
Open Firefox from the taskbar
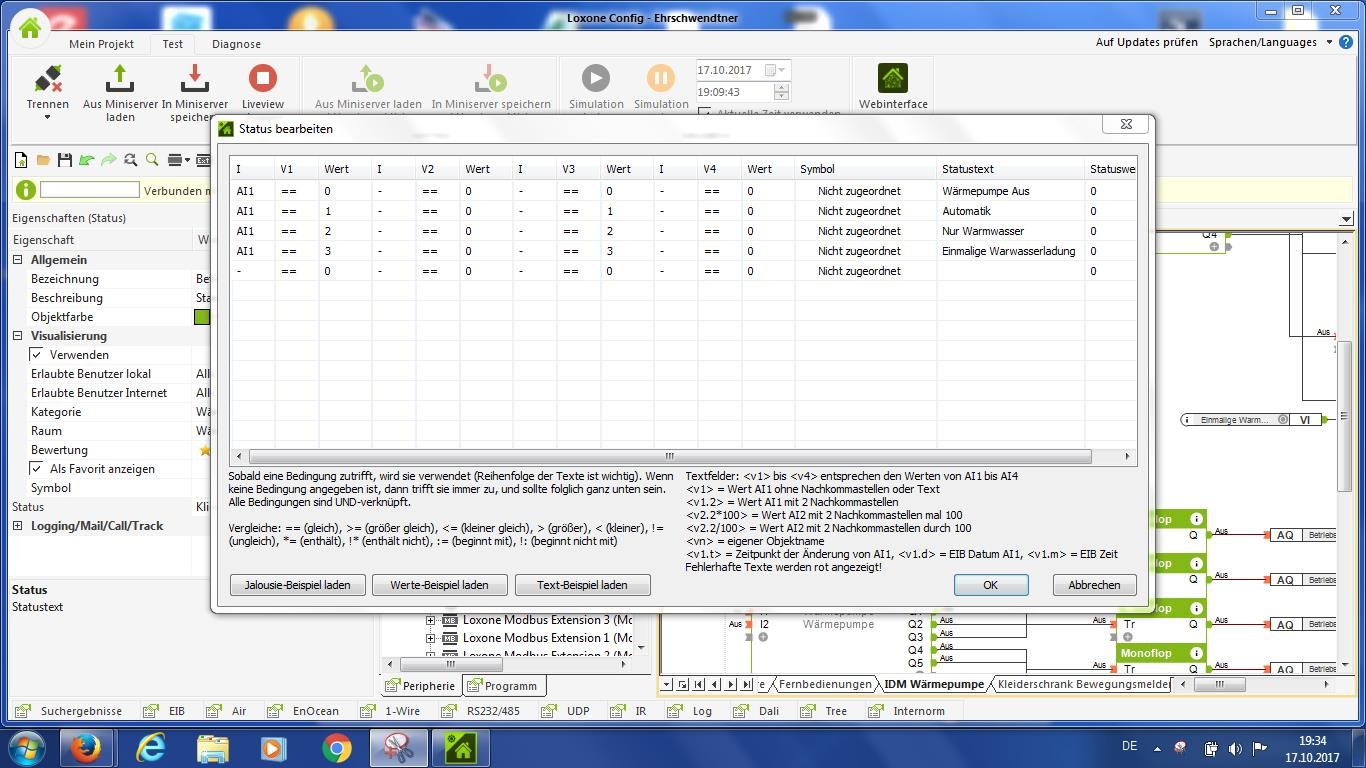point(85,747)
